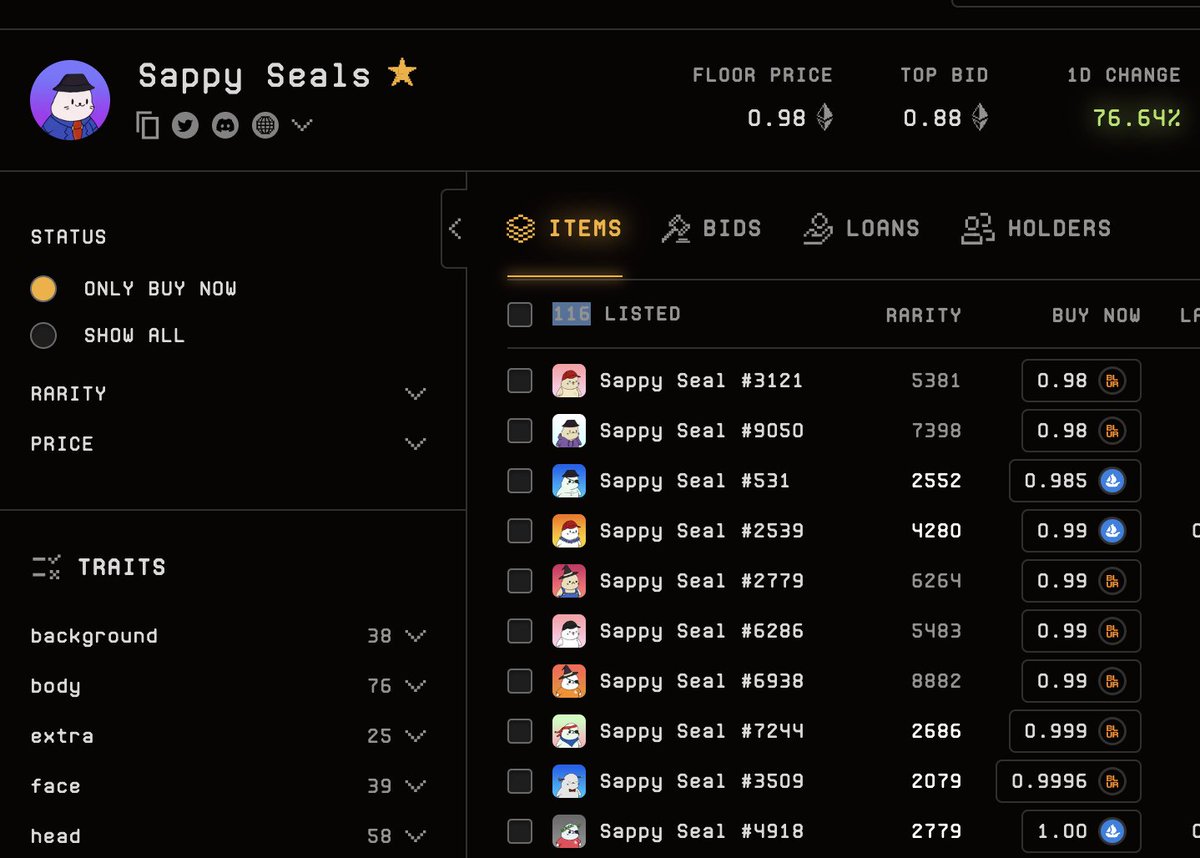Click the highlighted 116 listed count
The height and width of the screenshot is (858, 1200).
(x=571, y=314)
